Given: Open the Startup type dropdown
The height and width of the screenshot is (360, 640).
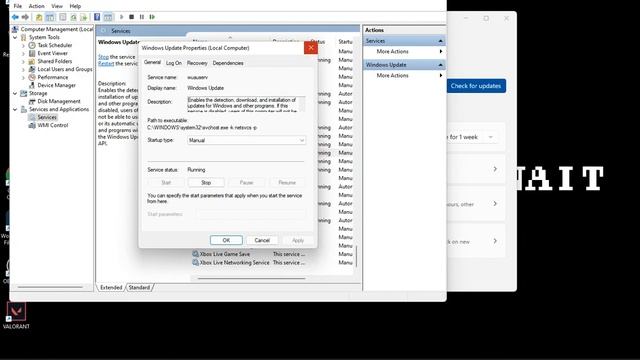Looking at the screenshot, I should [247, 140].
